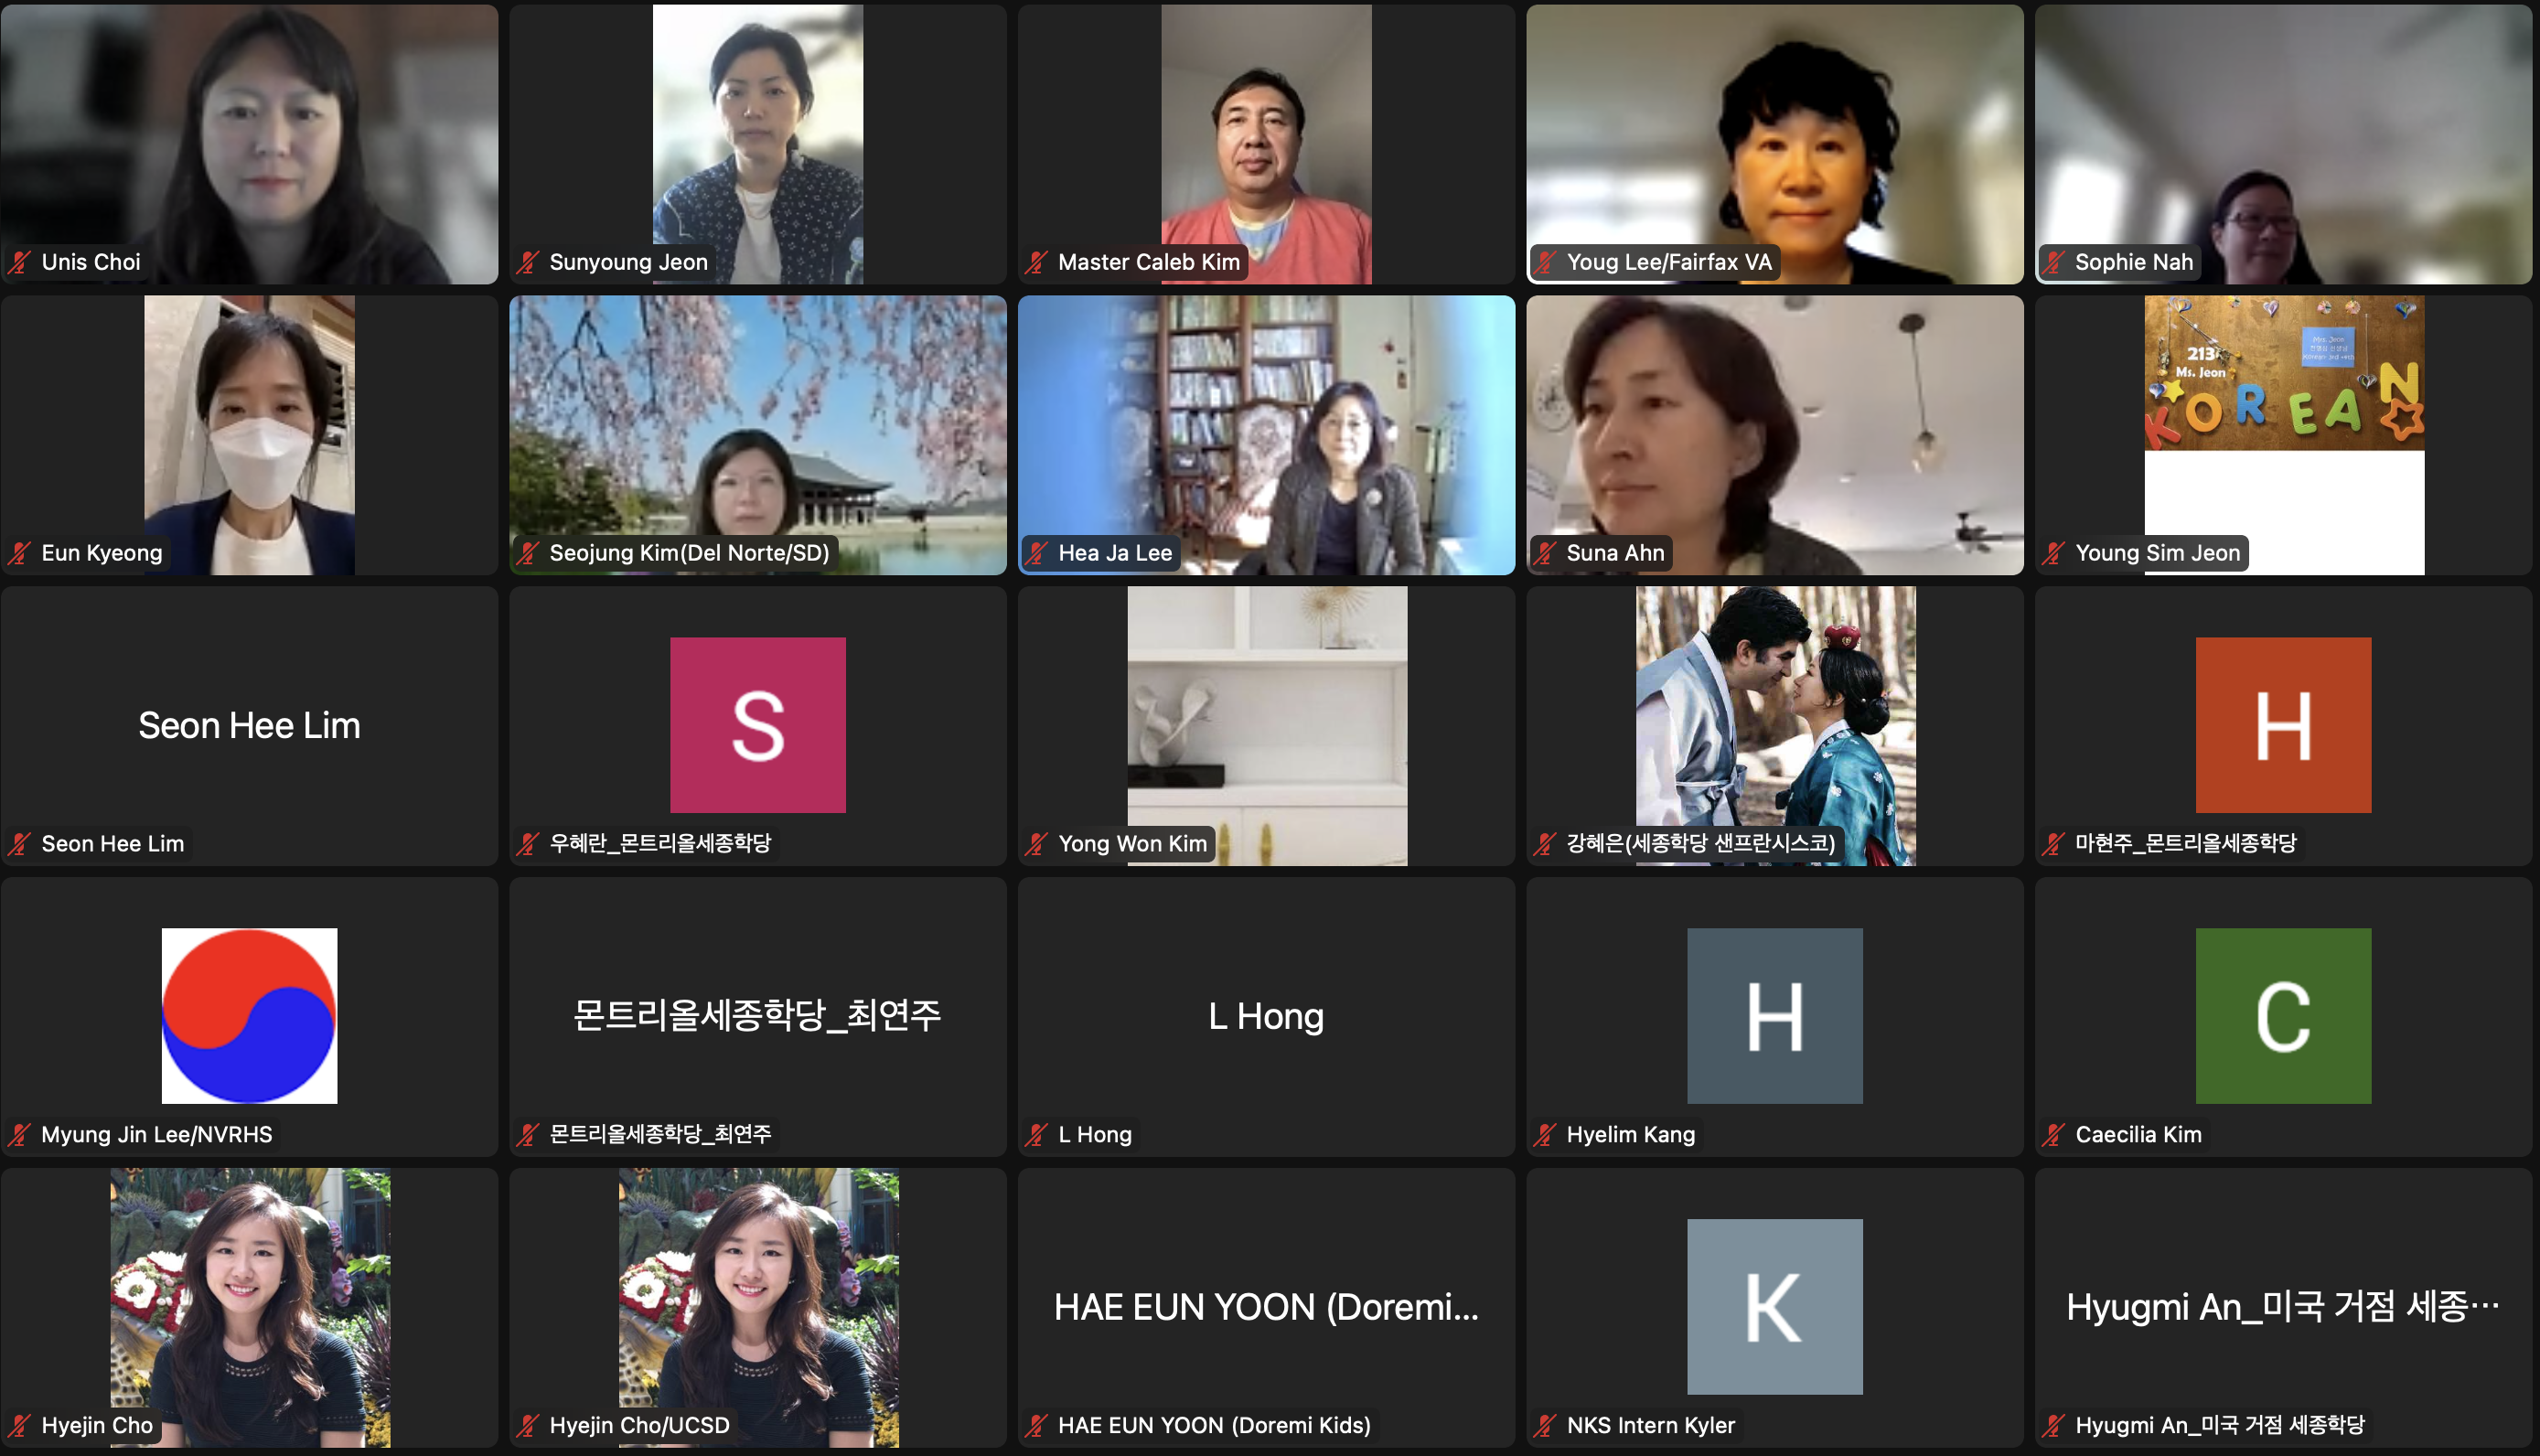Click muted mic icon beside Sophie Nah
This screenshot has height=1456, width=2540.
(x=2054, y=262)
